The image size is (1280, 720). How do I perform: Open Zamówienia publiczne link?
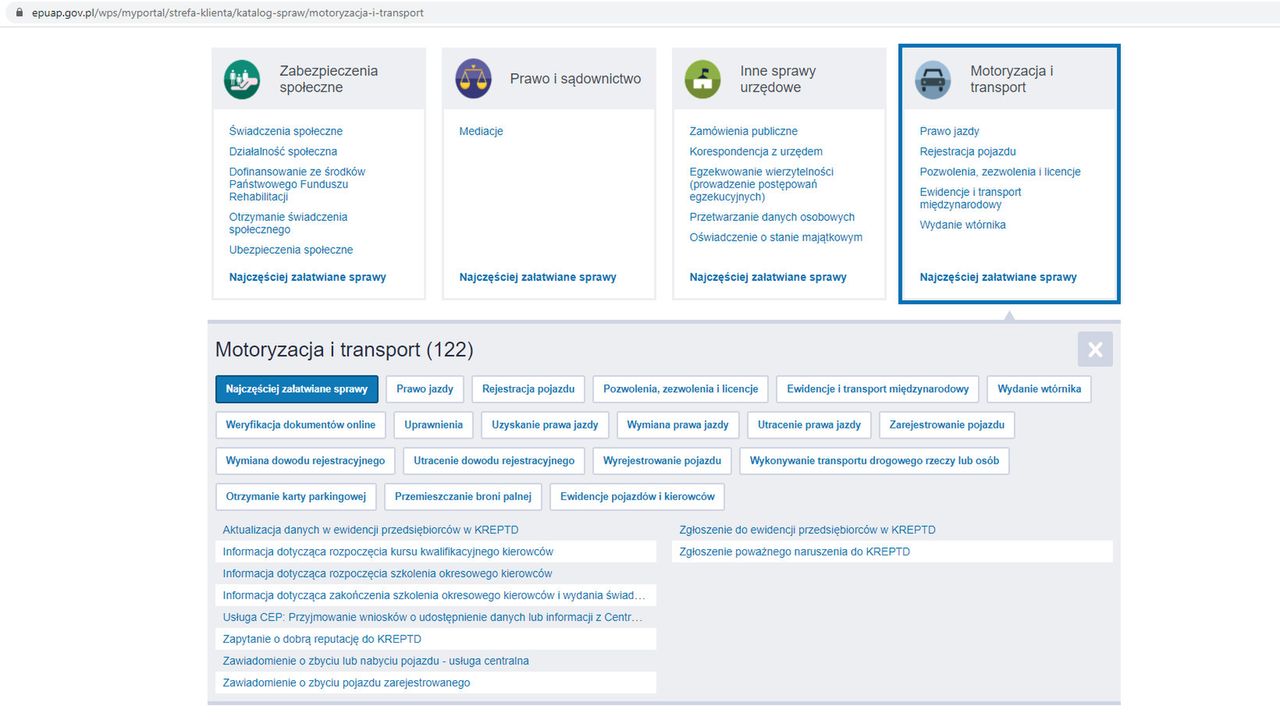tap(744, 131)
